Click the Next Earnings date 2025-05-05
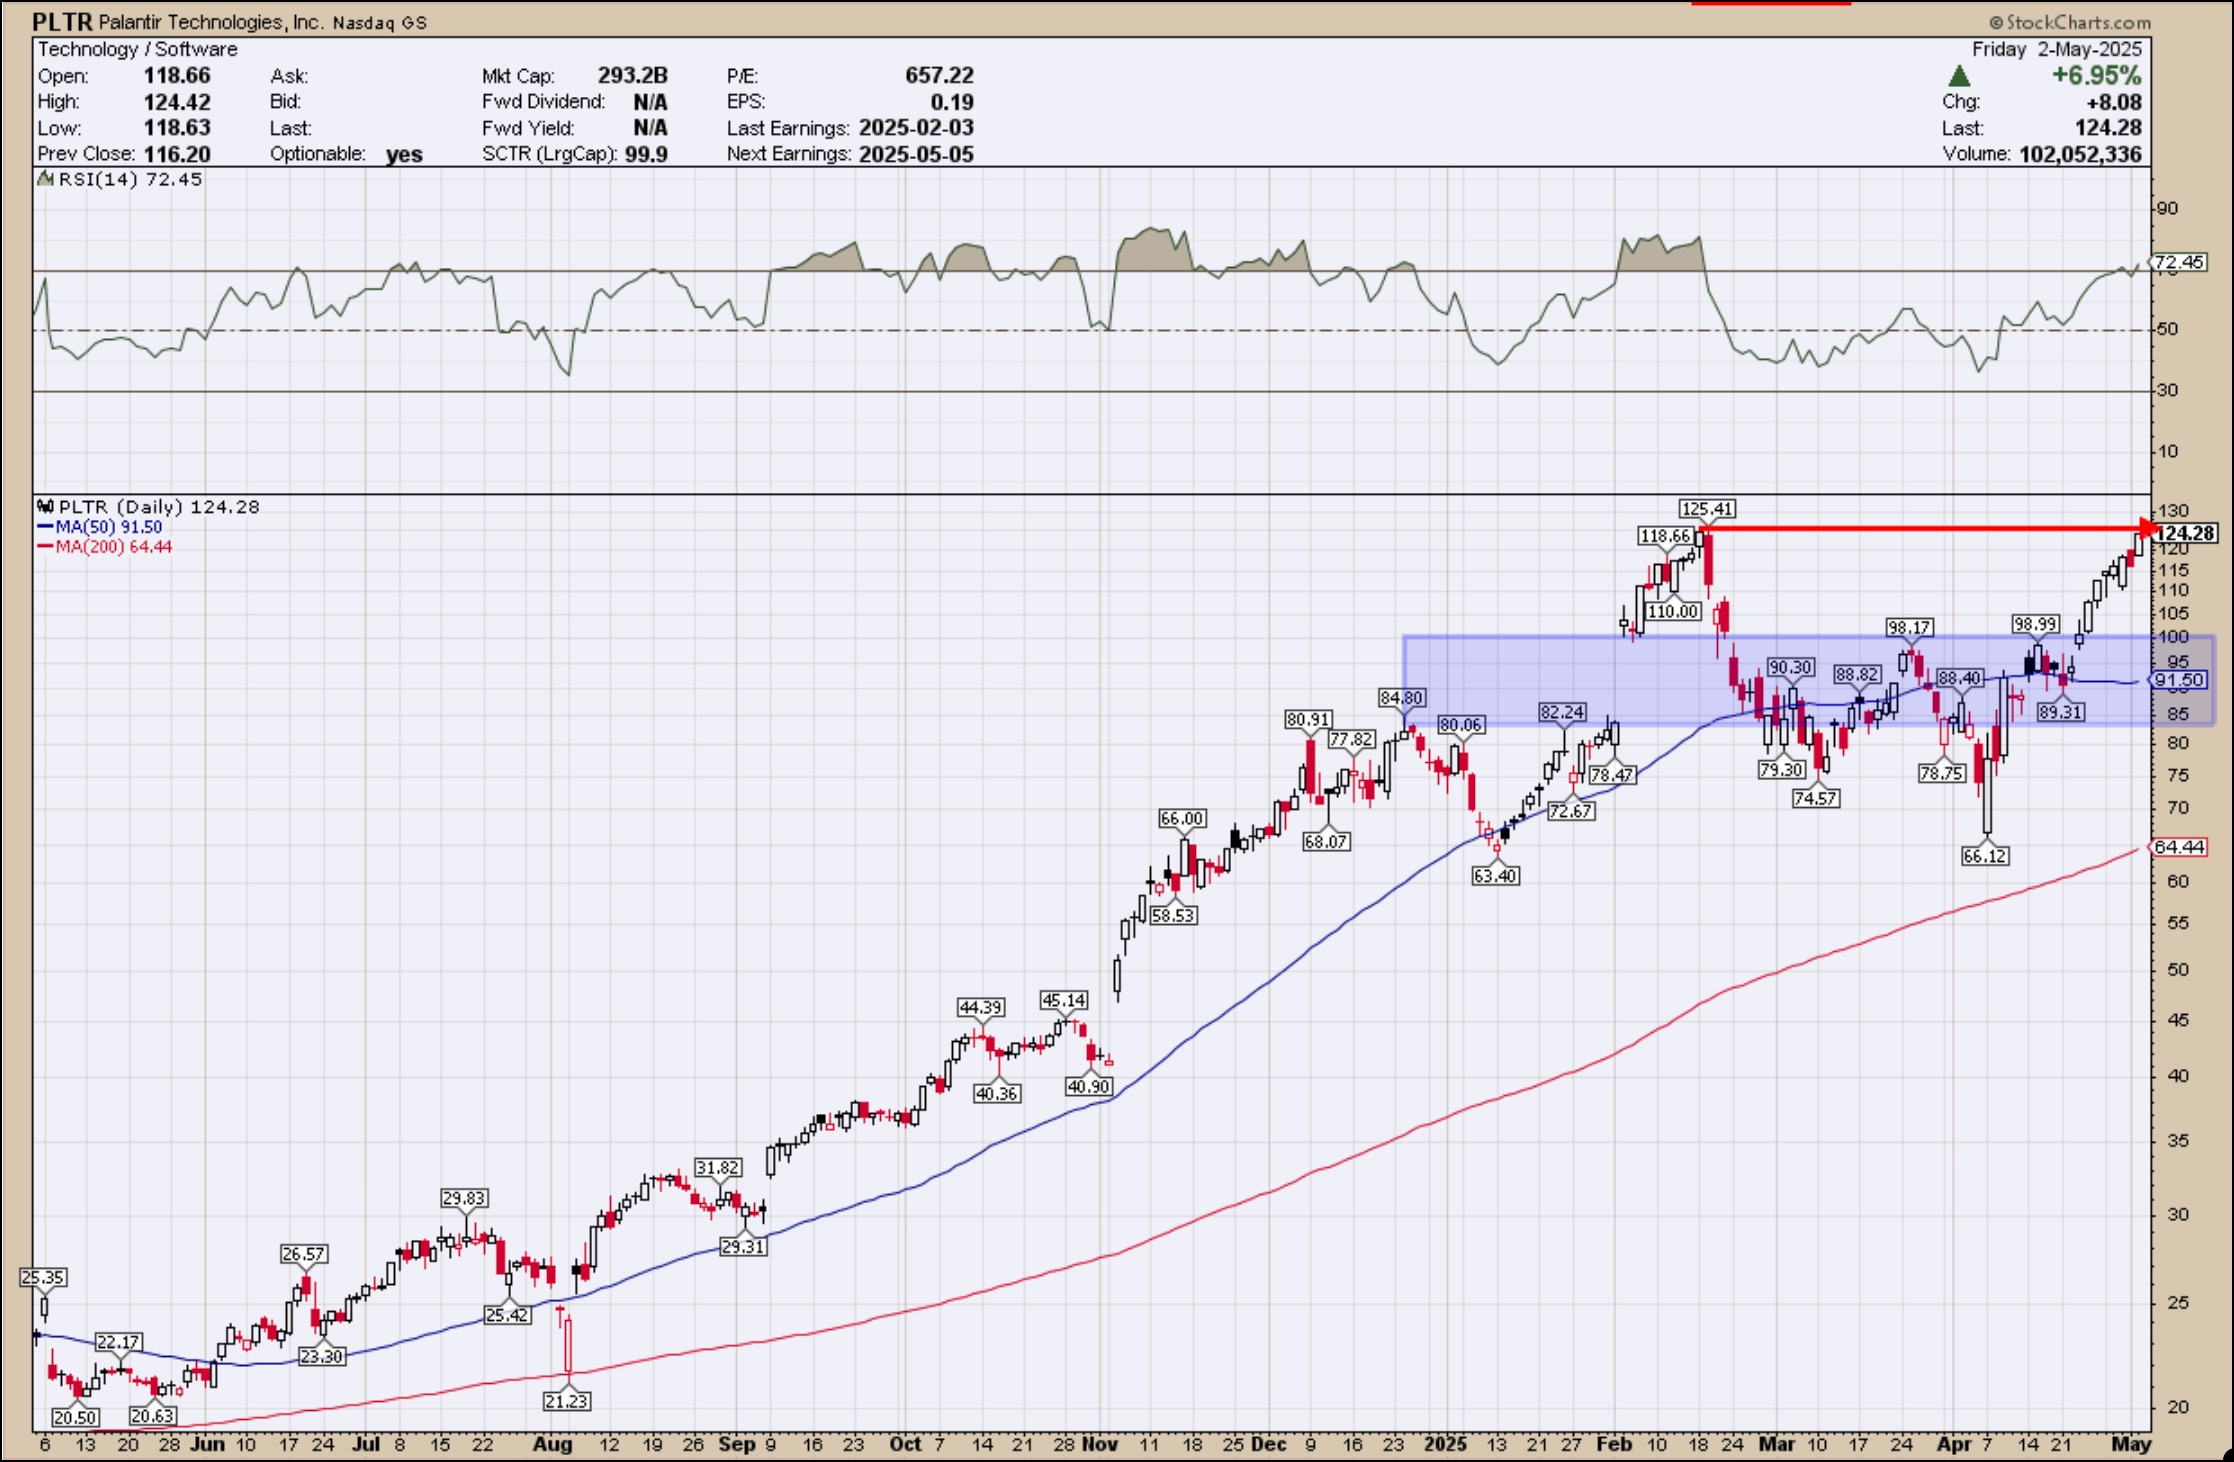This screenshot has height=1462, width=2234. pos(915,154)
